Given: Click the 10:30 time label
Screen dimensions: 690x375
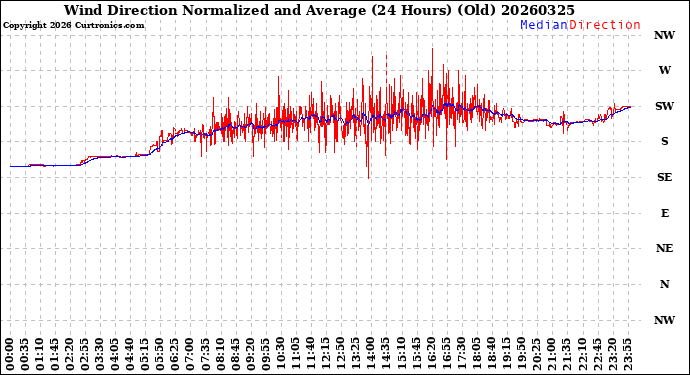Looking at the screenshot, I should pos(281,354).
